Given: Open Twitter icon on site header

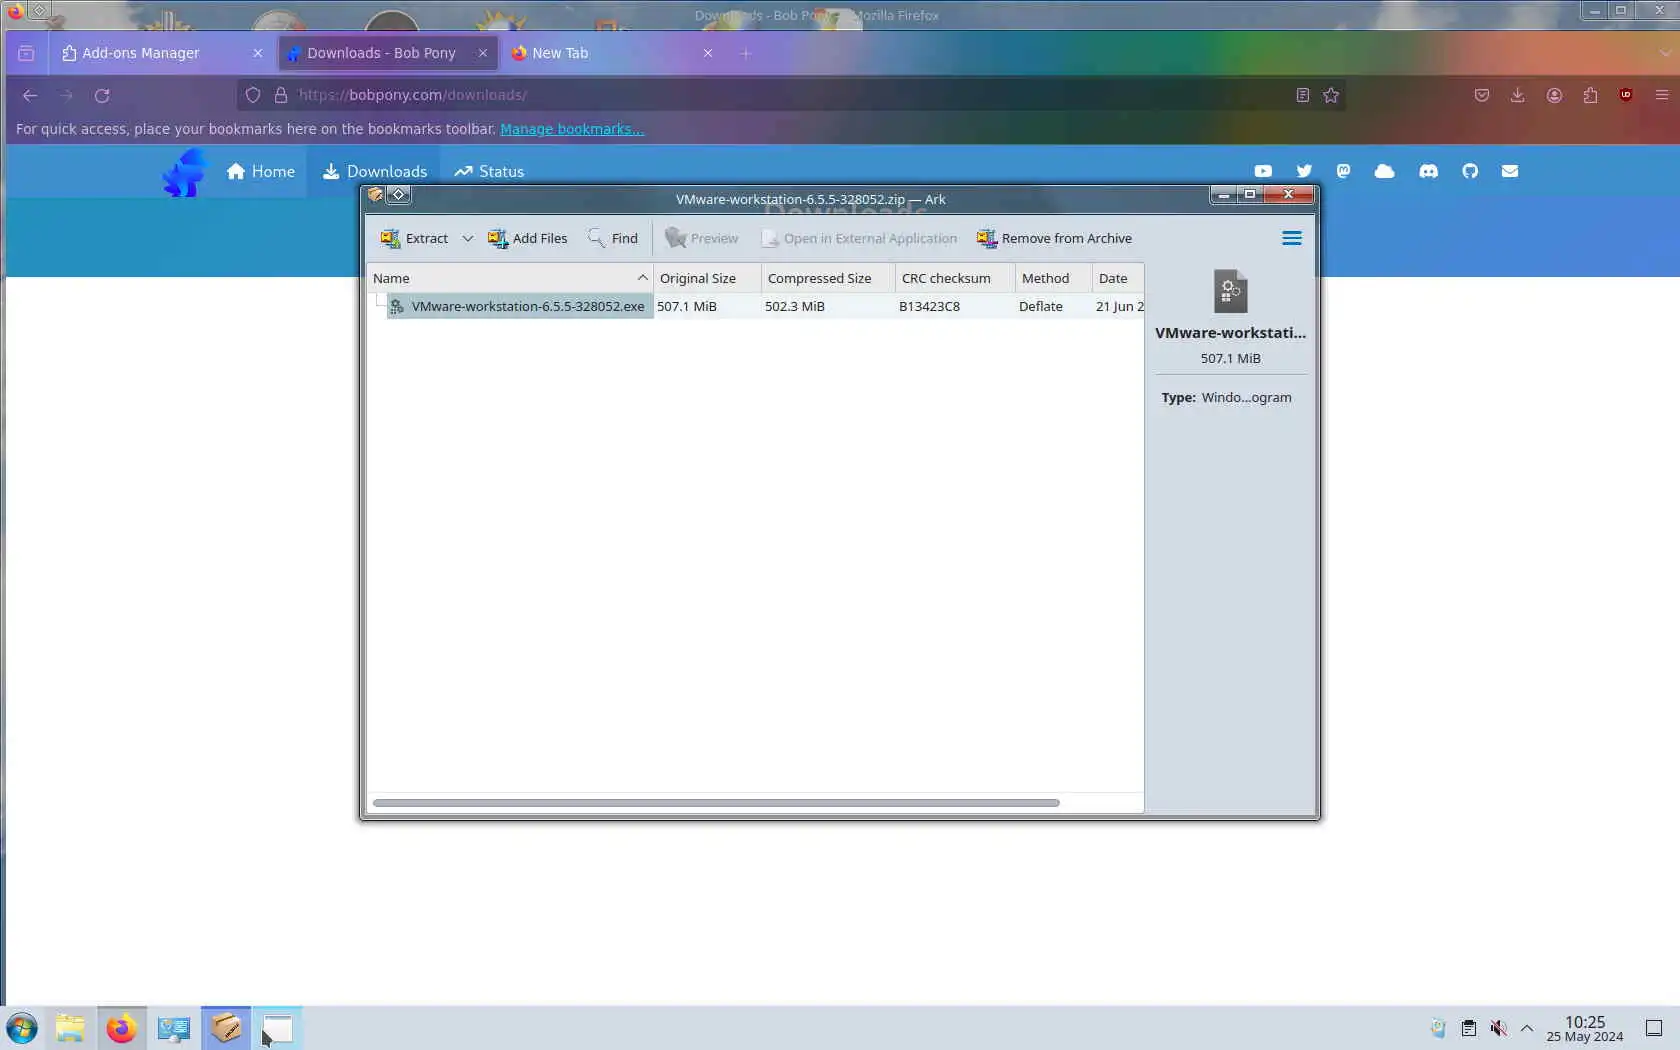Looking at the screenshot, I should (x=1304, y=171).
